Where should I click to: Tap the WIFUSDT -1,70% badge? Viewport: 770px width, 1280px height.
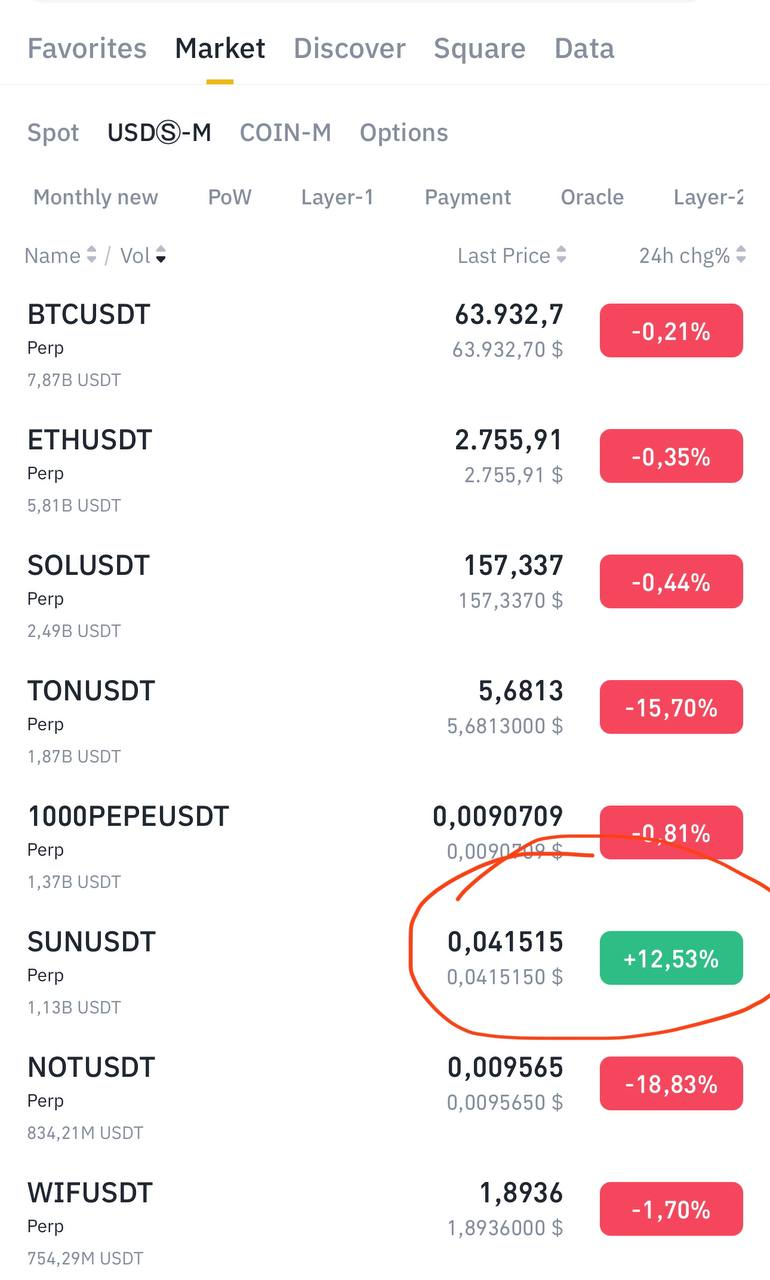coord(671,1210)
